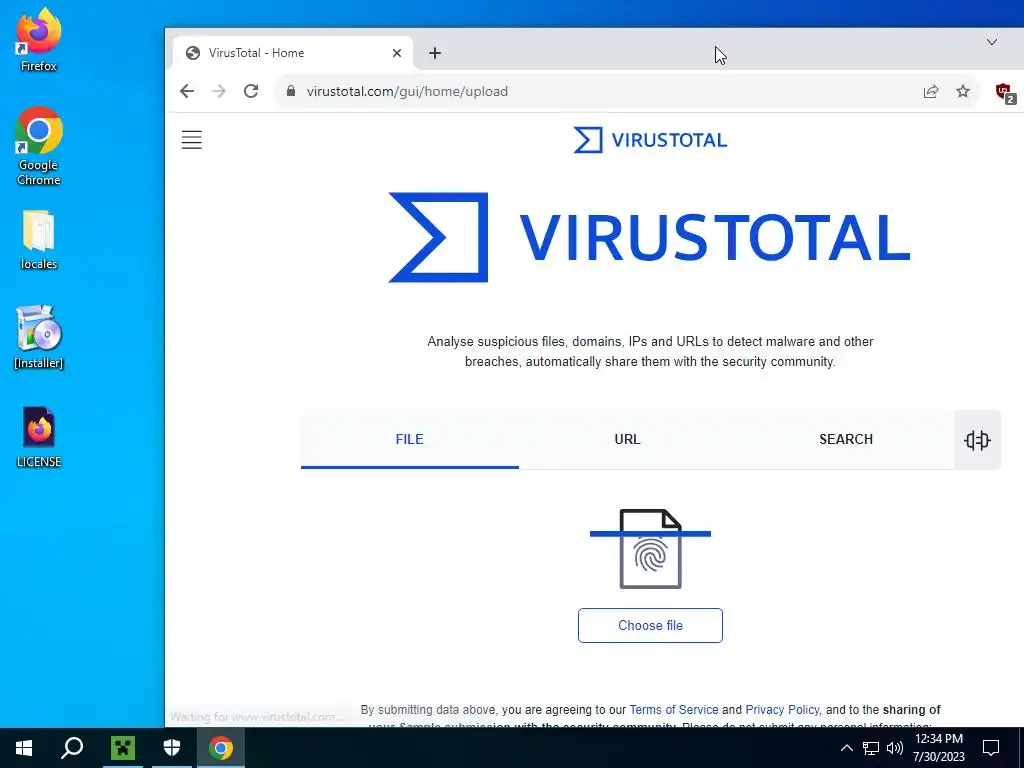The width and height of the screenshot is (1024, 768).
Task: Open the tab search chevron
Action: tap(991, 42)
